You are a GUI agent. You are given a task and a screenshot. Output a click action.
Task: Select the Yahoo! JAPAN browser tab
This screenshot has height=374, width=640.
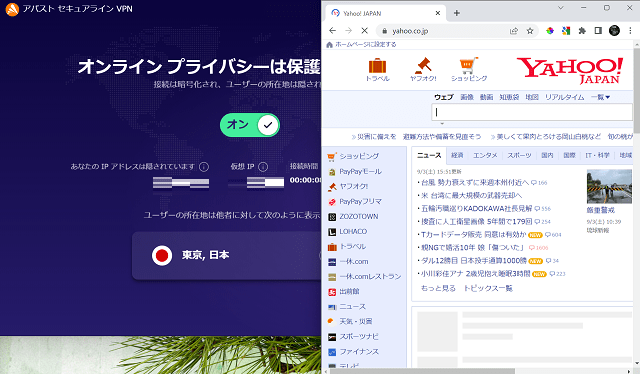[x=386, y=13]
